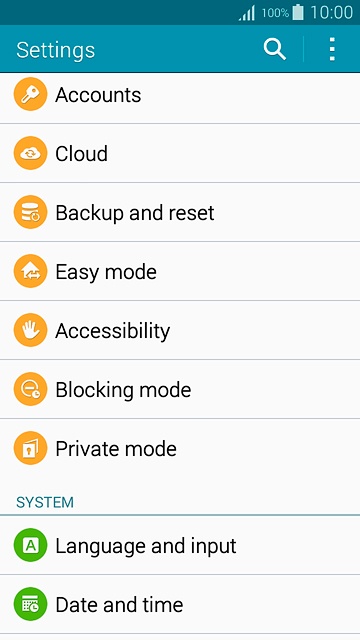Select Private mode entry
Screen dimensions: 360x640
(180, 448)
